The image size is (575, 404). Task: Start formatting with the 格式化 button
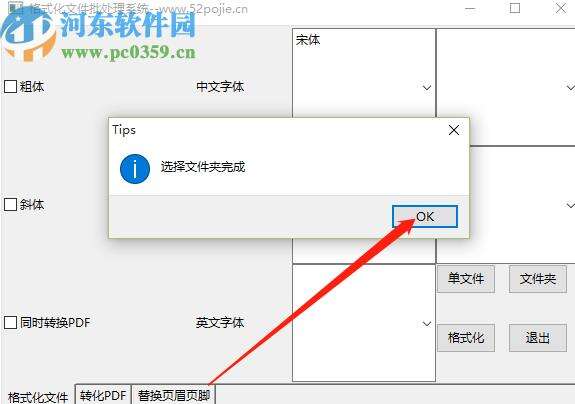click(x=466, y=338)
